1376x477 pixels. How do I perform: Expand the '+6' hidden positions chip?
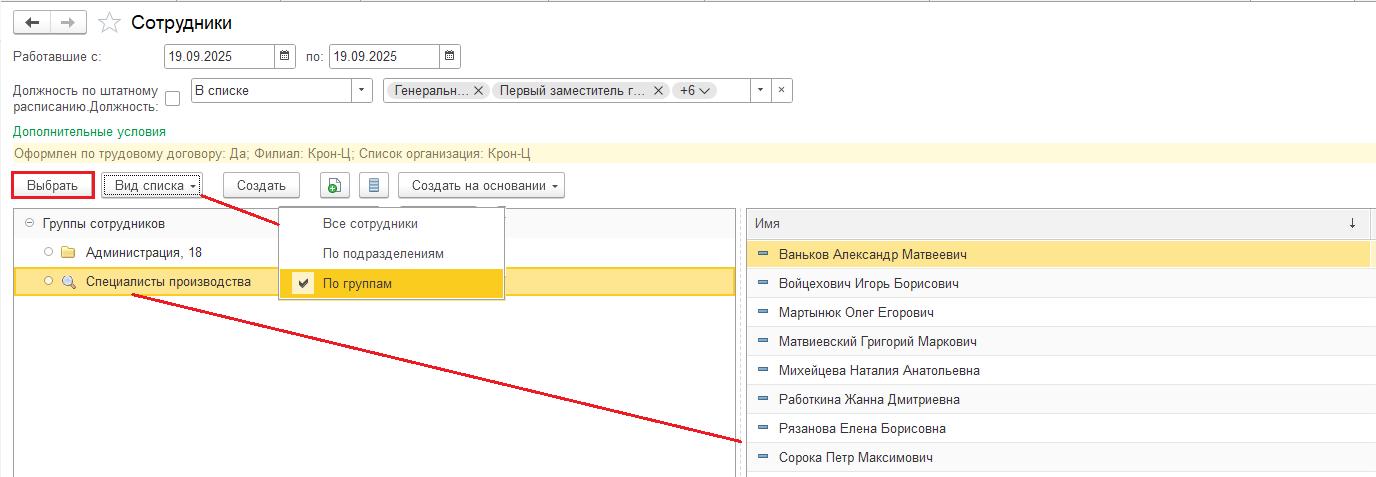point(695,91)
